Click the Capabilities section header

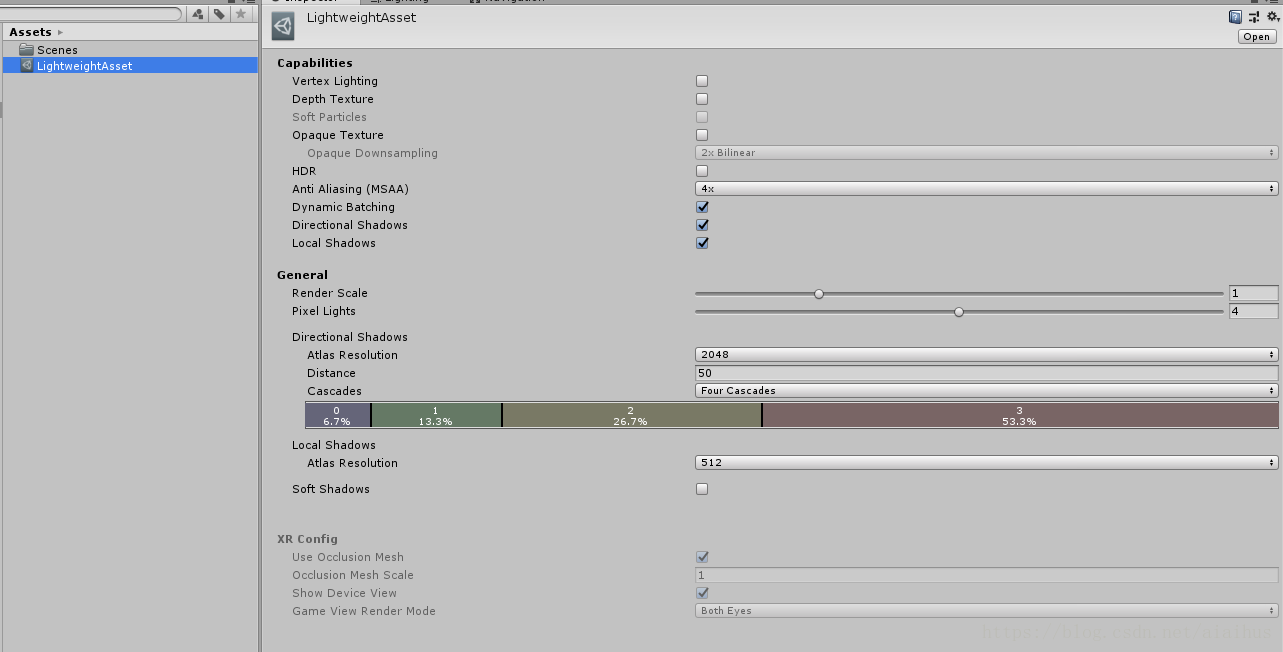315,63
